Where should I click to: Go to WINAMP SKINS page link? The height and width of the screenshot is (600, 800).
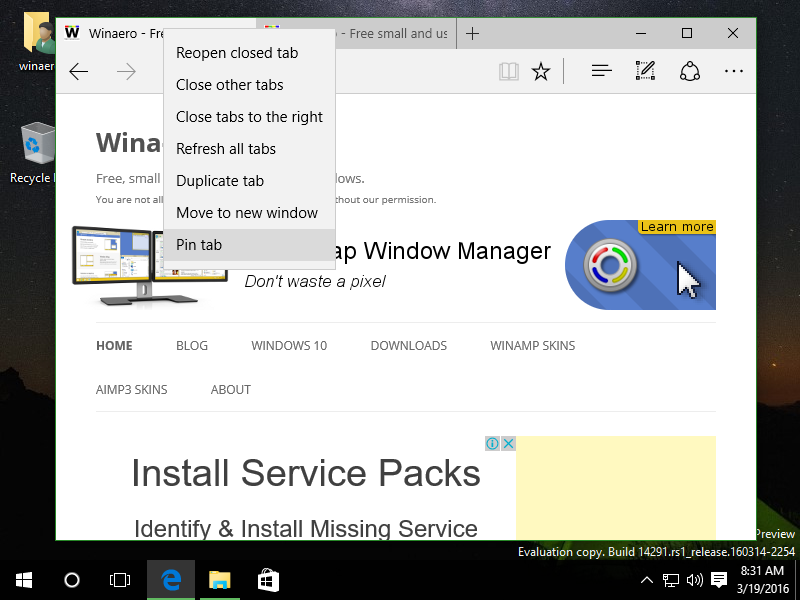(532, 346)
